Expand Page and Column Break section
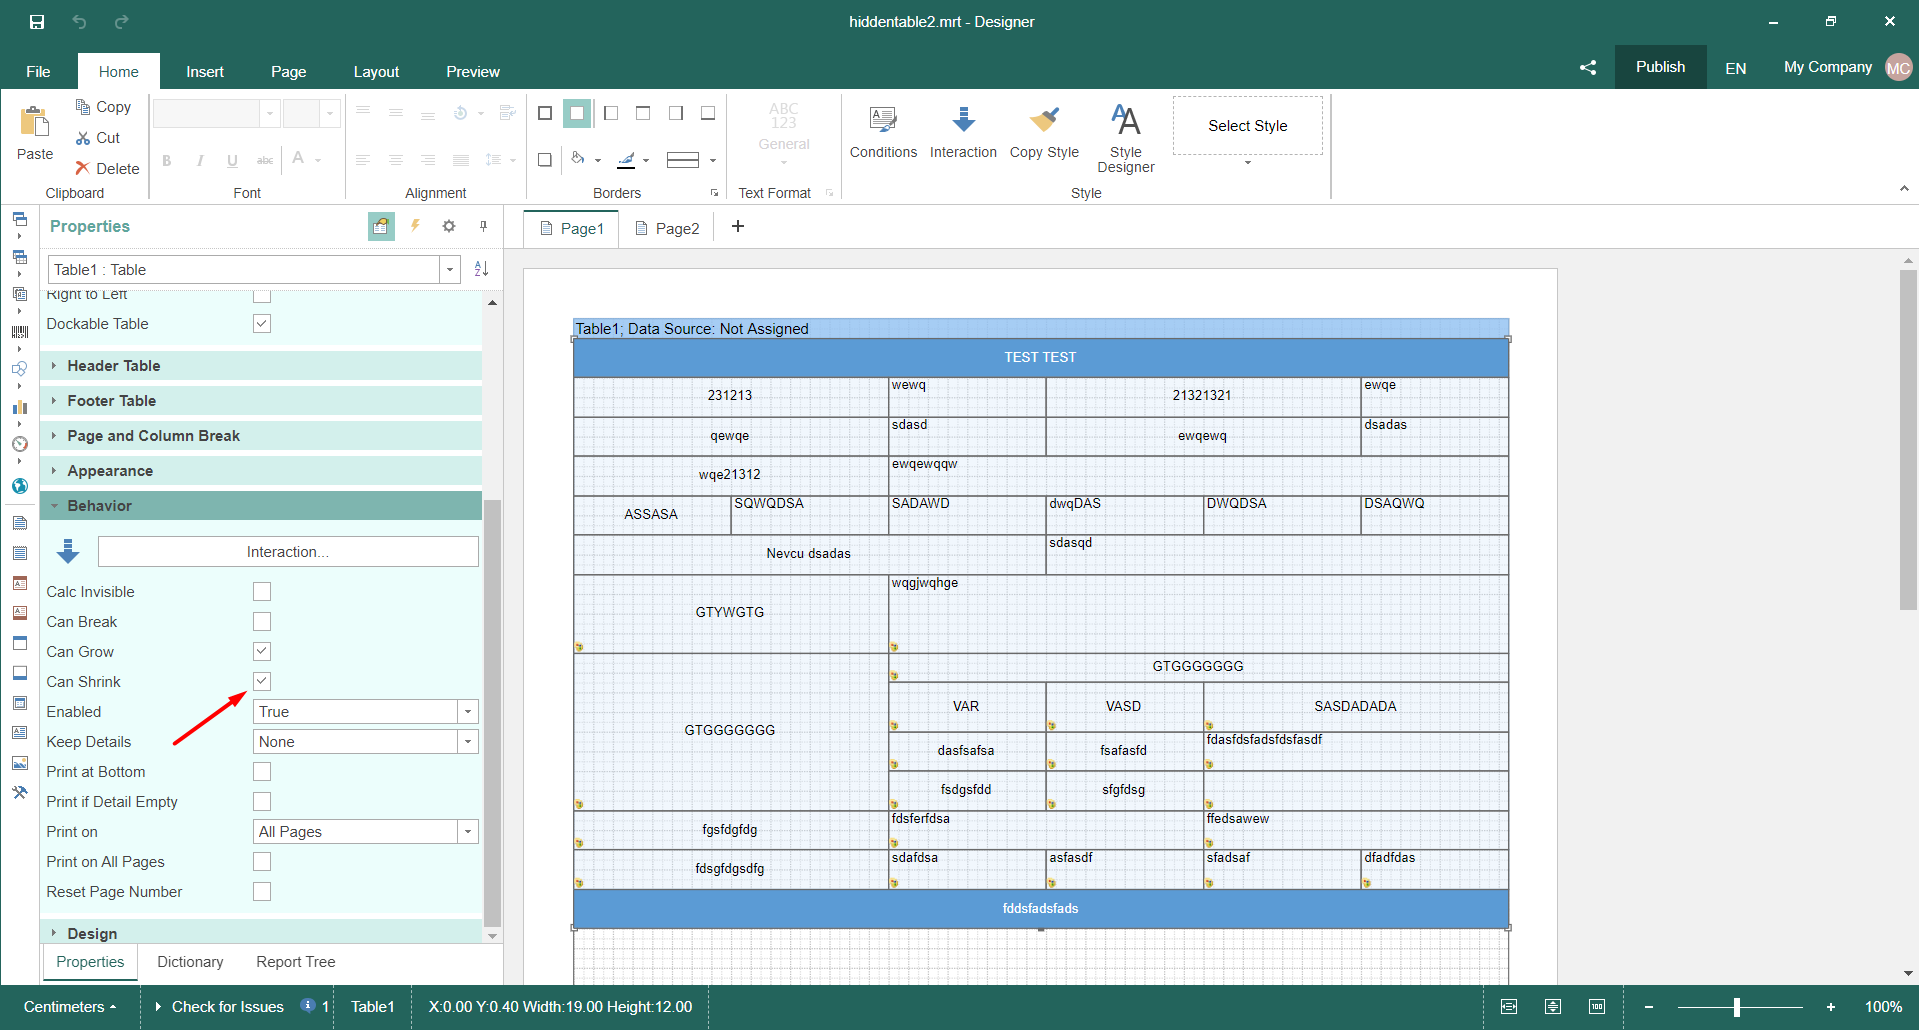Viewport: 1919px width, 1030px height. click(x=260, y=436)
